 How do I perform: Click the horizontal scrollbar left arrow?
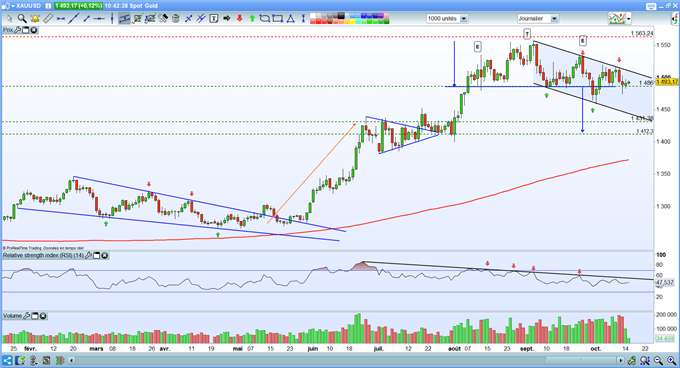point(72,360)
